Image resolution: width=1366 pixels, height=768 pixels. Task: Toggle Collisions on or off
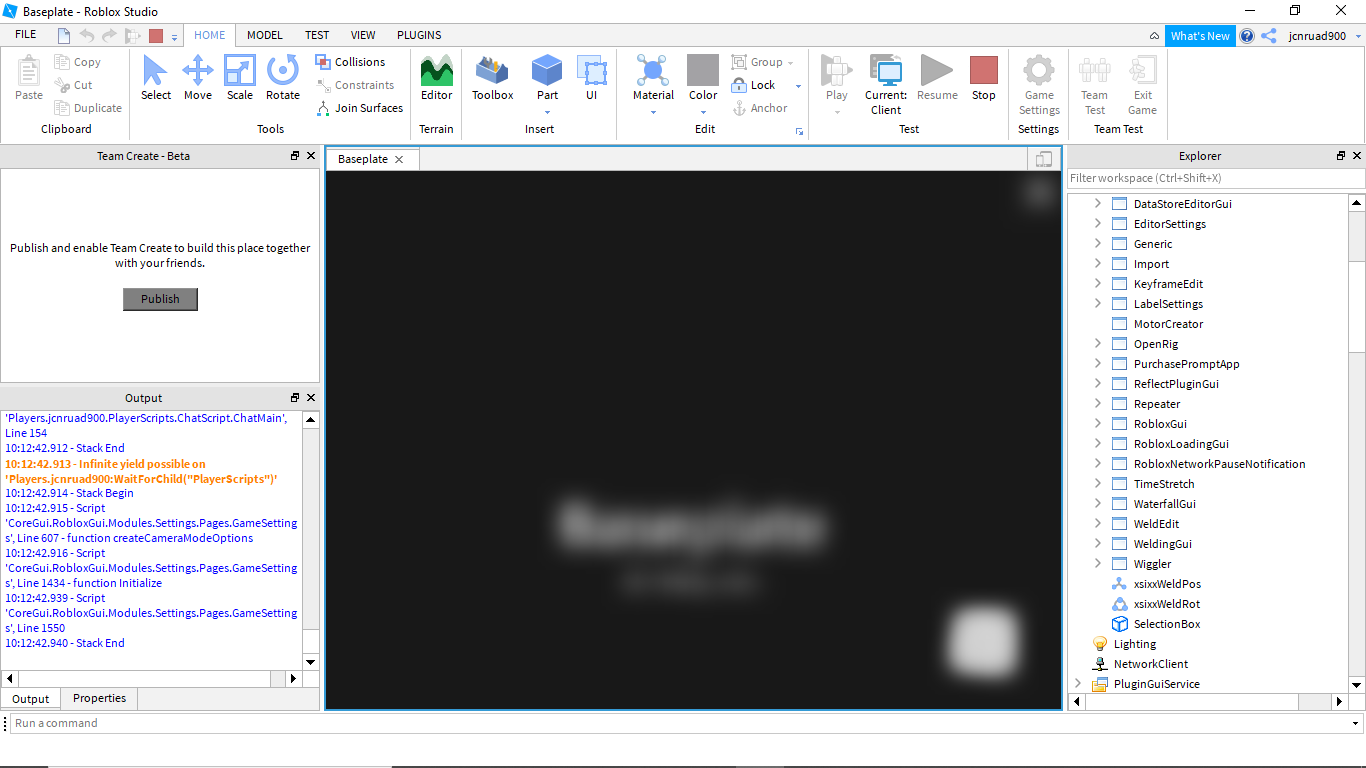tap(350, 62)
